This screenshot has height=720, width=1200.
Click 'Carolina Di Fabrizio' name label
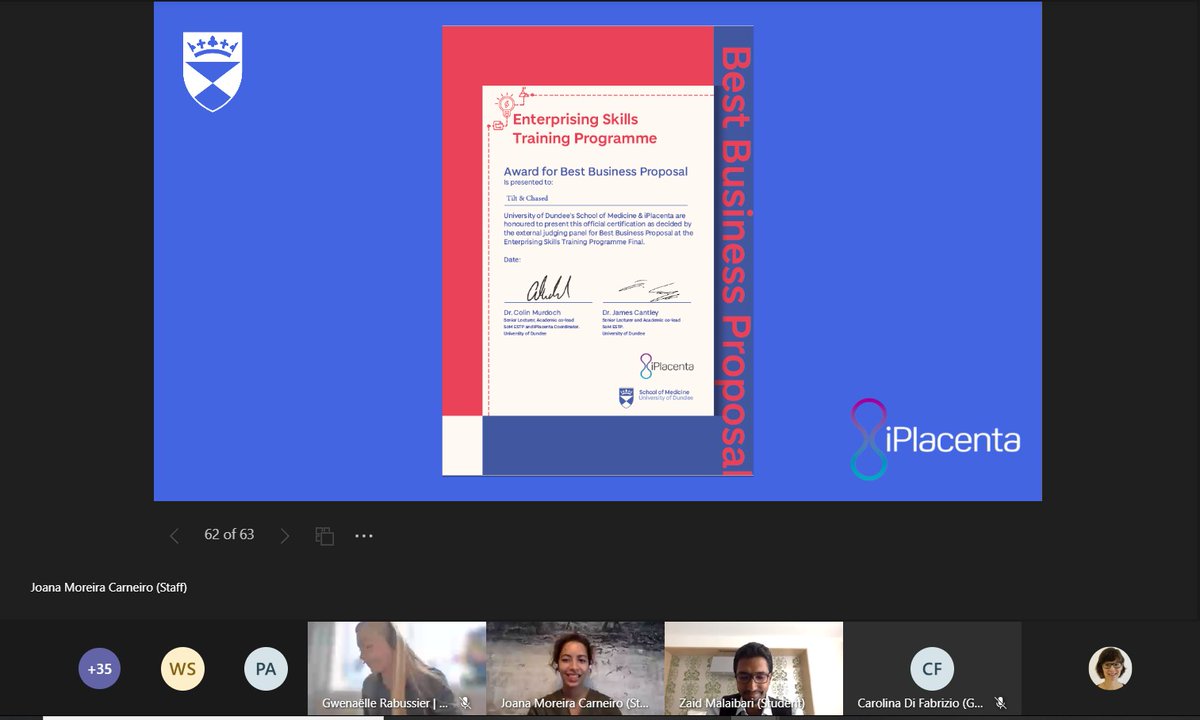coord(920,704)
